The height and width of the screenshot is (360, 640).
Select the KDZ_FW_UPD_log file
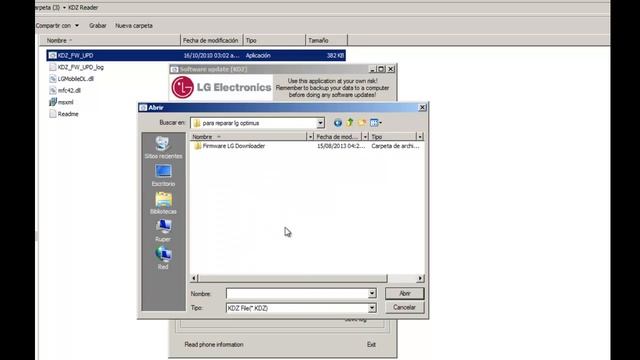76,67
